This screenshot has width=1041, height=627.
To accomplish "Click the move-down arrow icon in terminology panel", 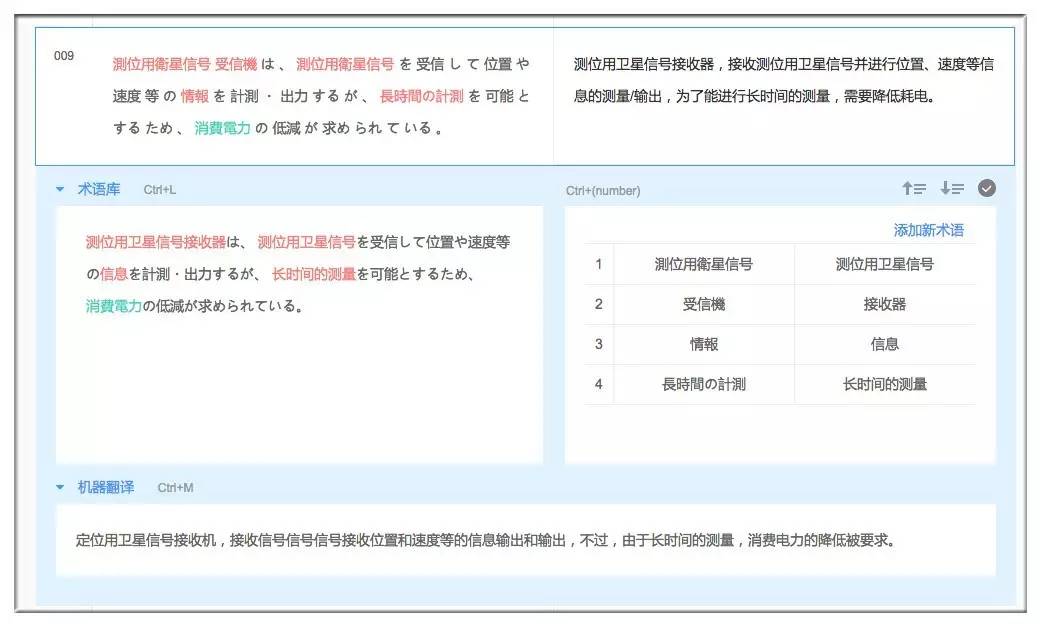I will pos(951,189).
